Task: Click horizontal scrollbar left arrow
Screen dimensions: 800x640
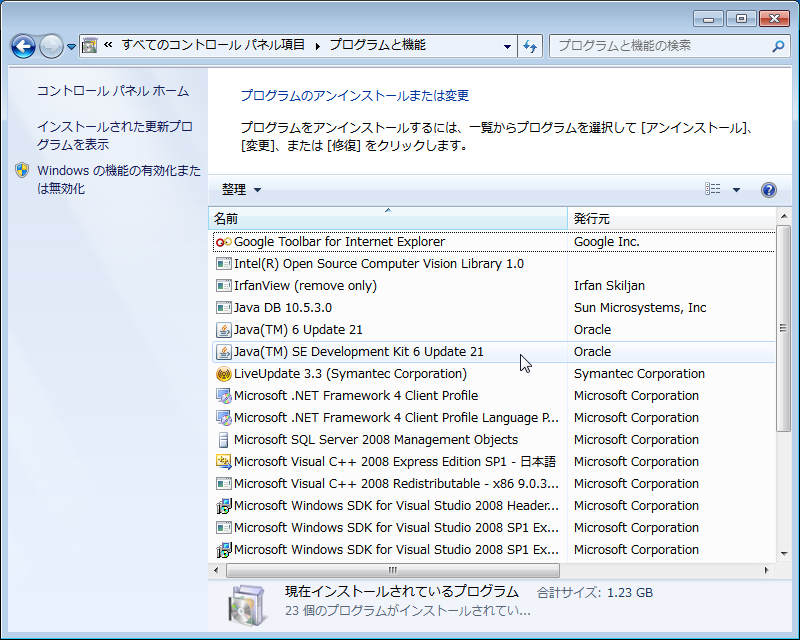Action: [216, 570]
